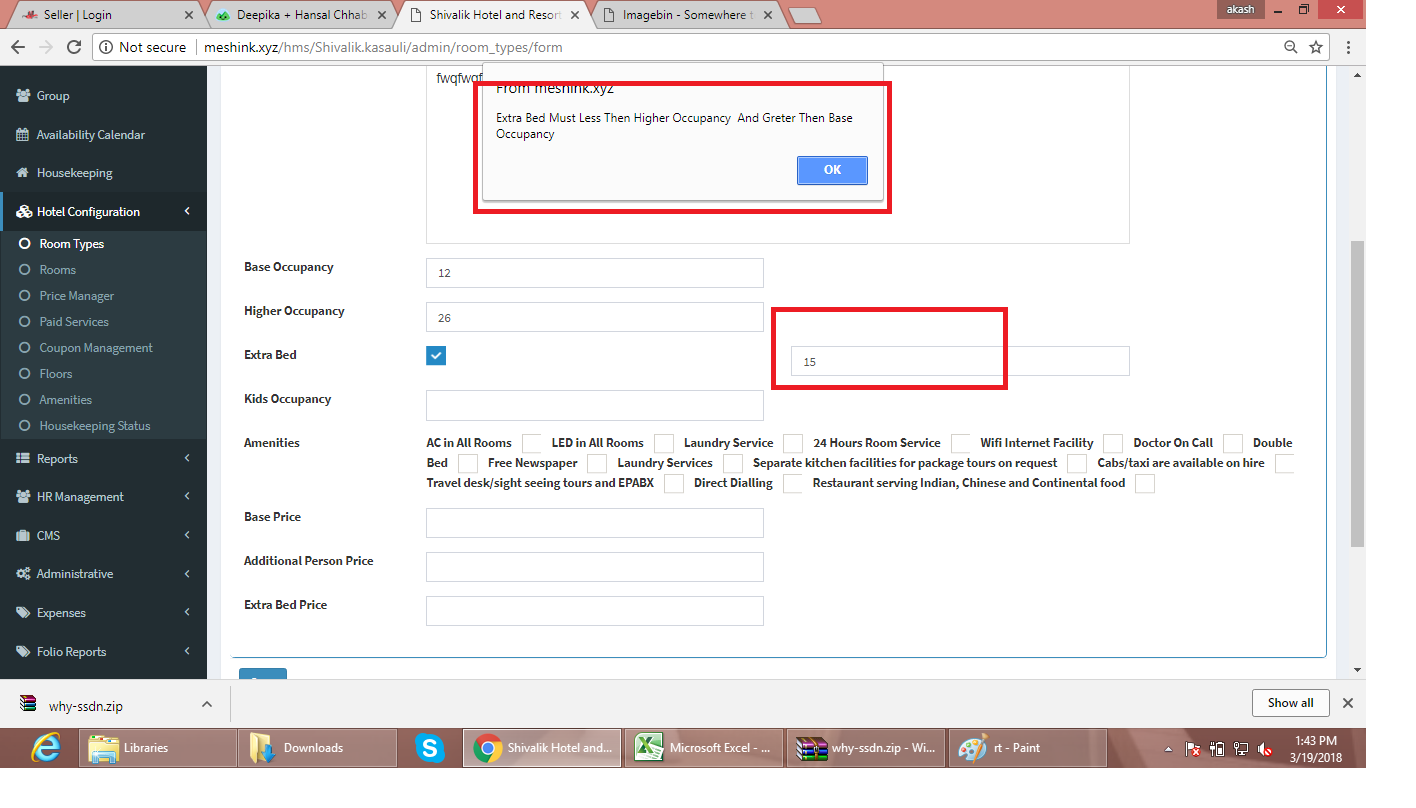This screenshot has width=1416, height=808.
Task: Open the Availability Calendar icon
Action: click(23, 134)
